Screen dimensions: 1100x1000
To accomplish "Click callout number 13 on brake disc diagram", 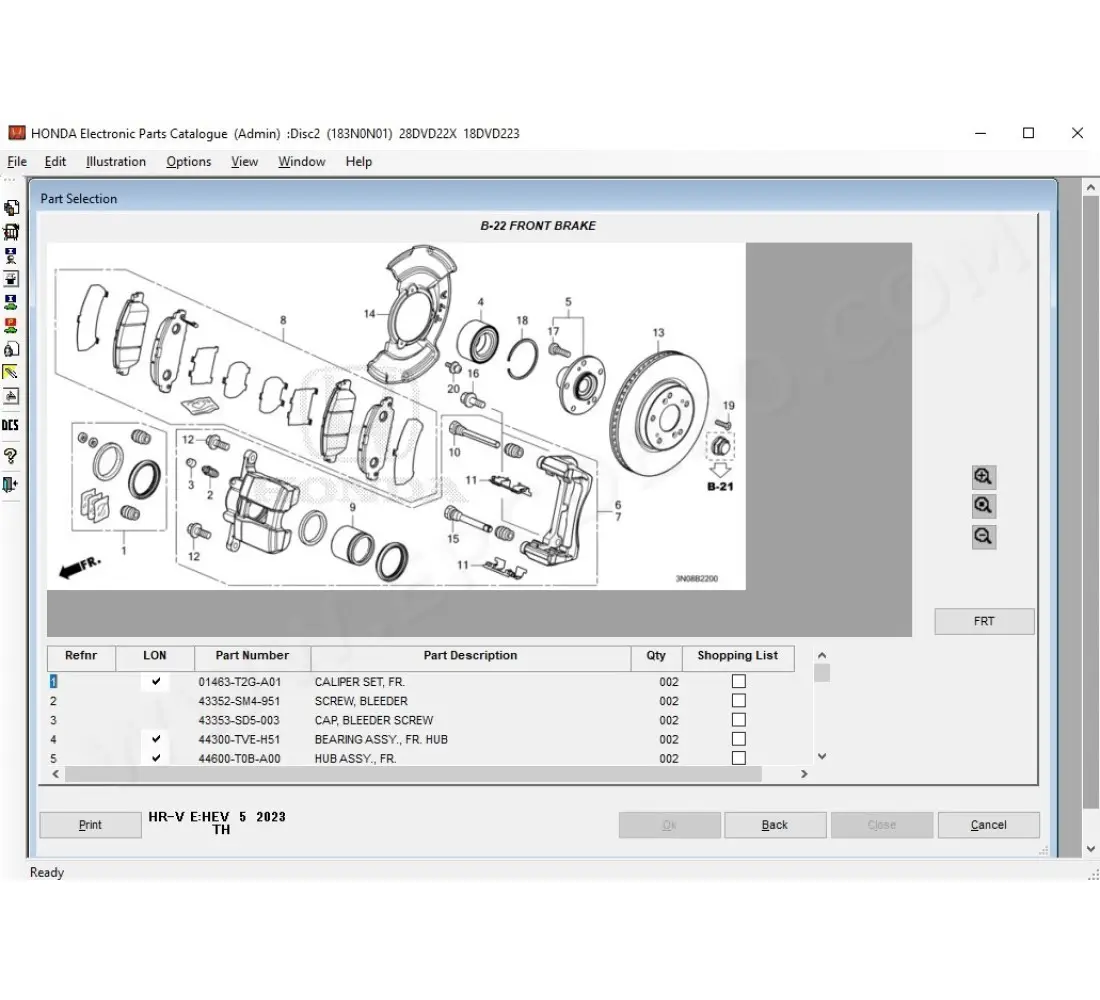I will point(658,333).
